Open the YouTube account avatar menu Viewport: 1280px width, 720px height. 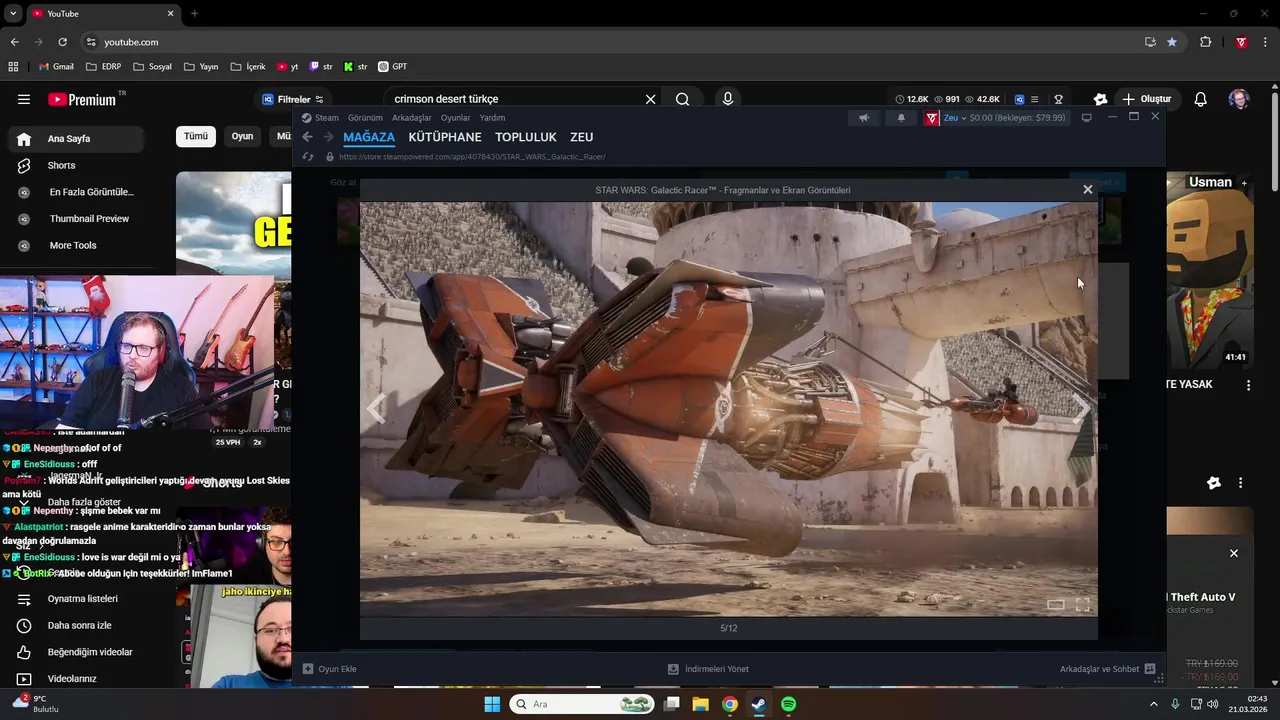(x=1239, y=99)
